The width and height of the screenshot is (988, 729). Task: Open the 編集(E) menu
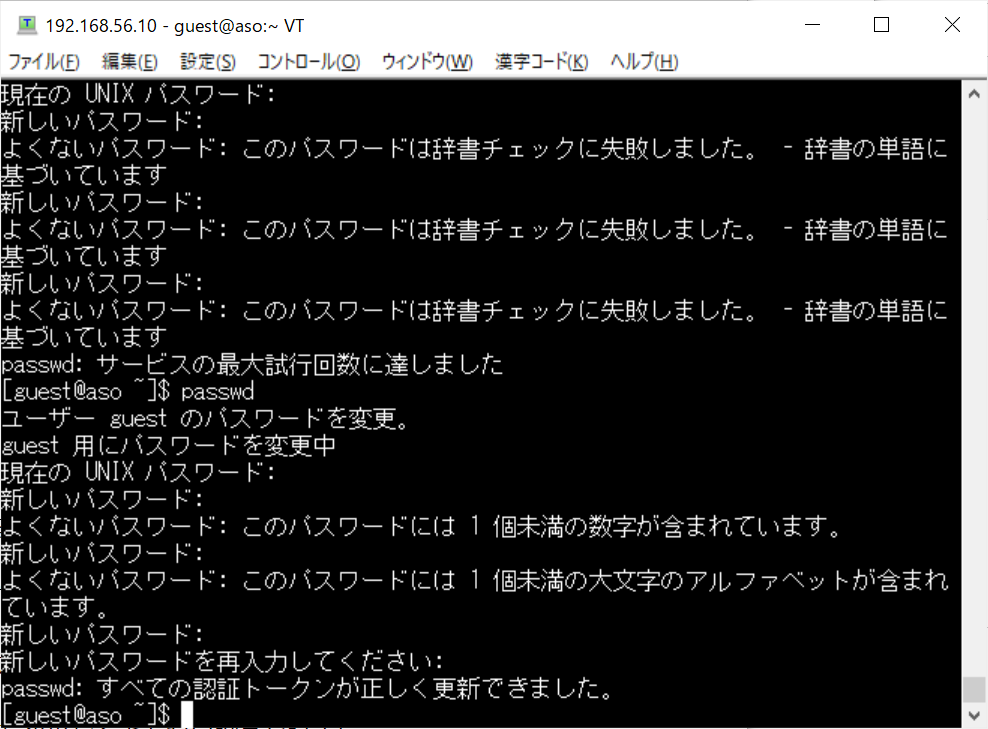click(130, 62)
